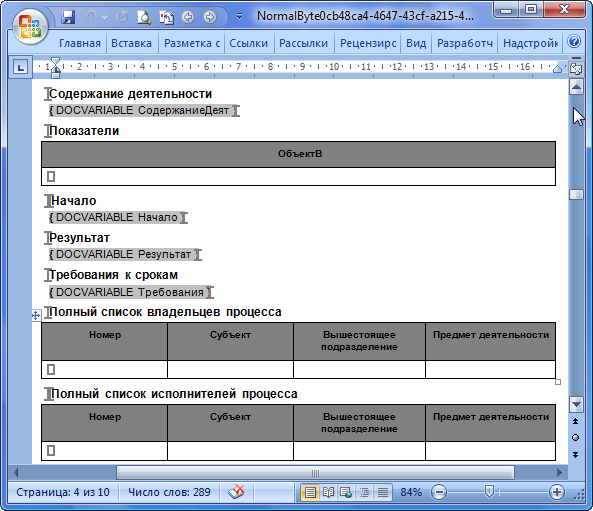Click the DOCVARIABLE Результат field
The image size is (593, 511).
[125, 254]
